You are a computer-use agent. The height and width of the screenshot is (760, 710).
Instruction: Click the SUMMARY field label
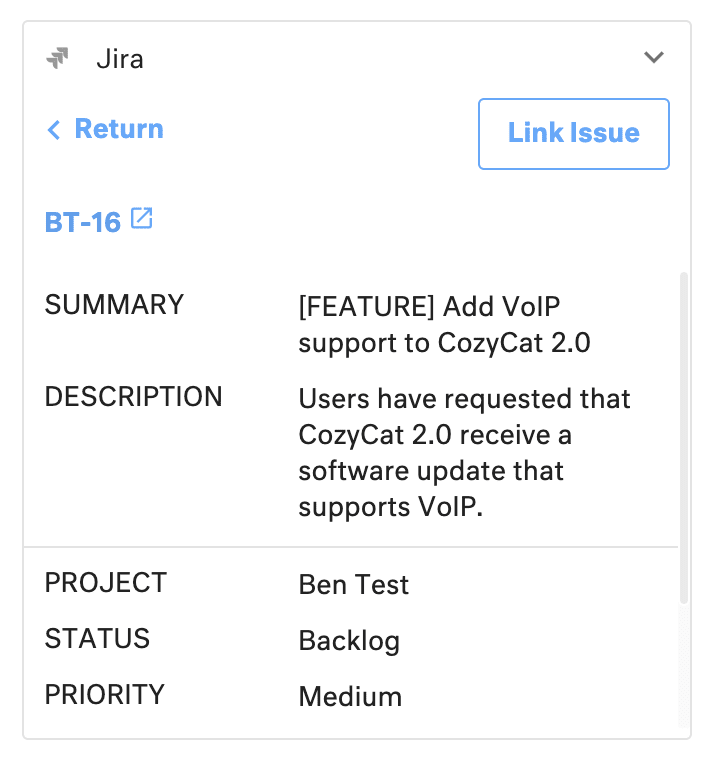pyautogui.click(x=114, y=305)
